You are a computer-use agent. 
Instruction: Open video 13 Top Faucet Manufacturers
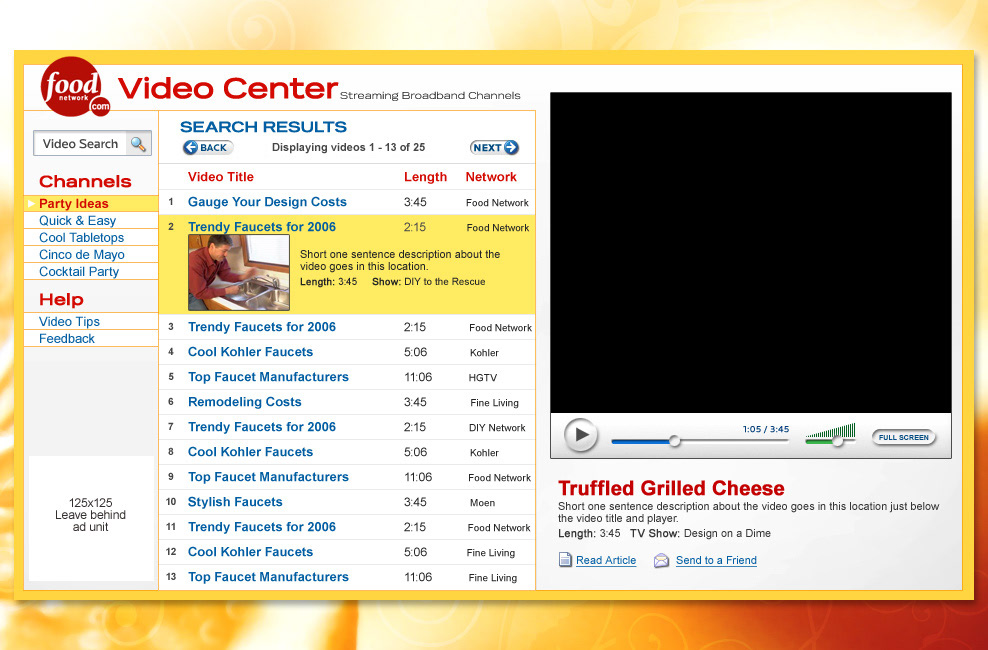click(x=268, y=577)
